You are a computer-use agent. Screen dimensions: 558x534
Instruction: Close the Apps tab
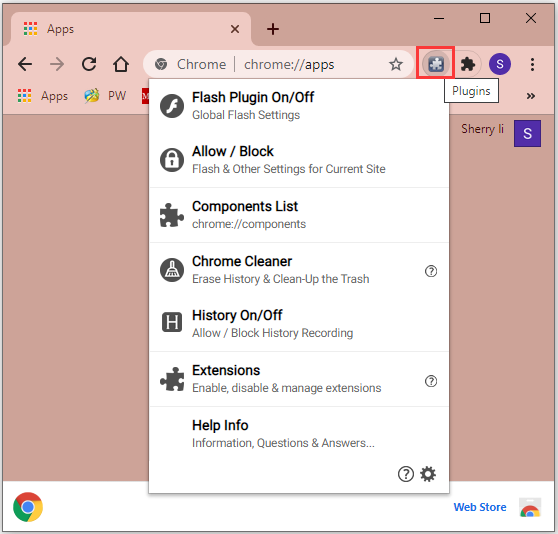235,29
